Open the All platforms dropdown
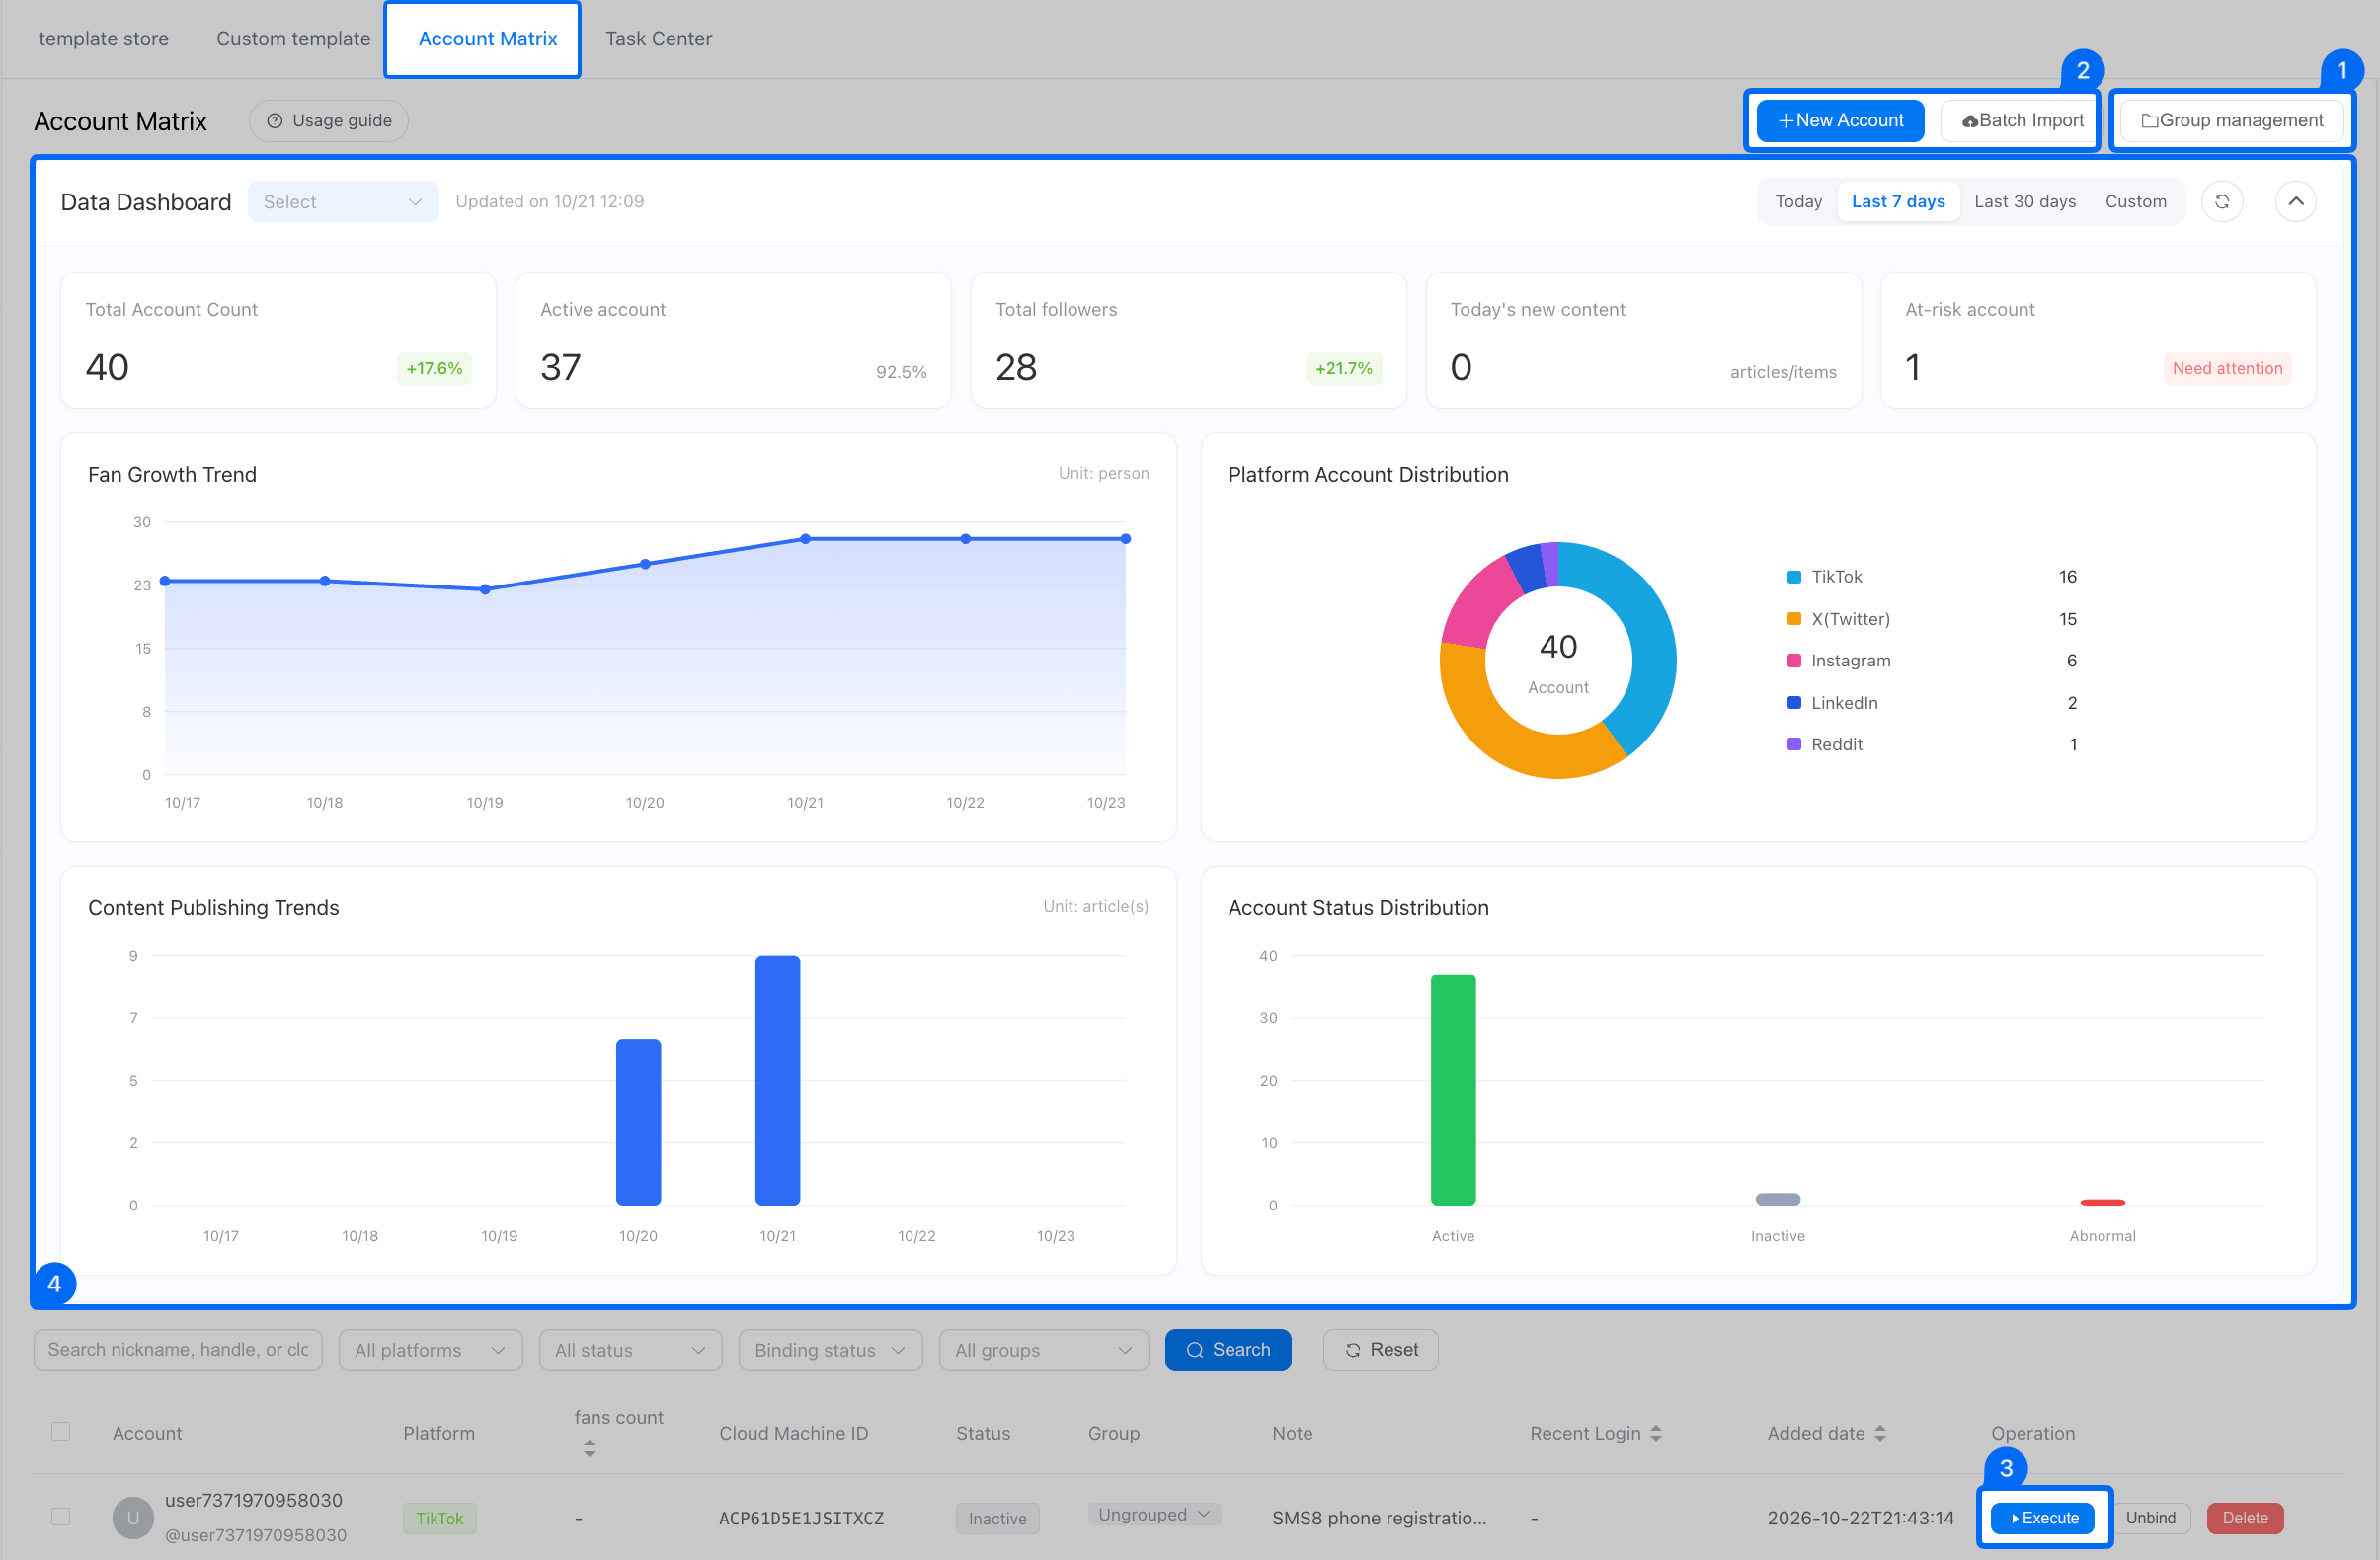 (430, 1350)
